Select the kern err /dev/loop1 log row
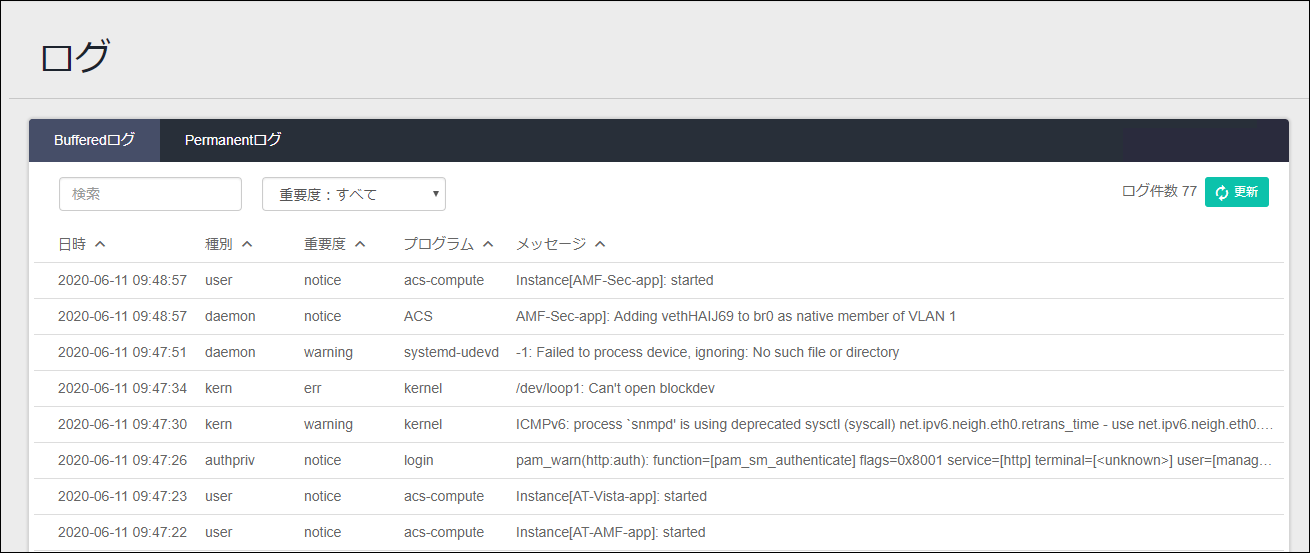Screen dimensions: 1310x553 click(x=658, y=388)
